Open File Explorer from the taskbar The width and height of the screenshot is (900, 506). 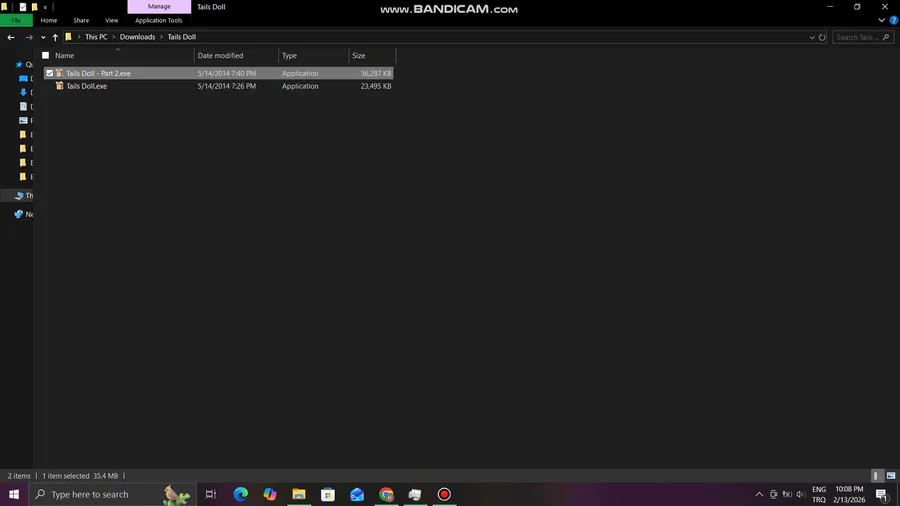coord(299,494)
